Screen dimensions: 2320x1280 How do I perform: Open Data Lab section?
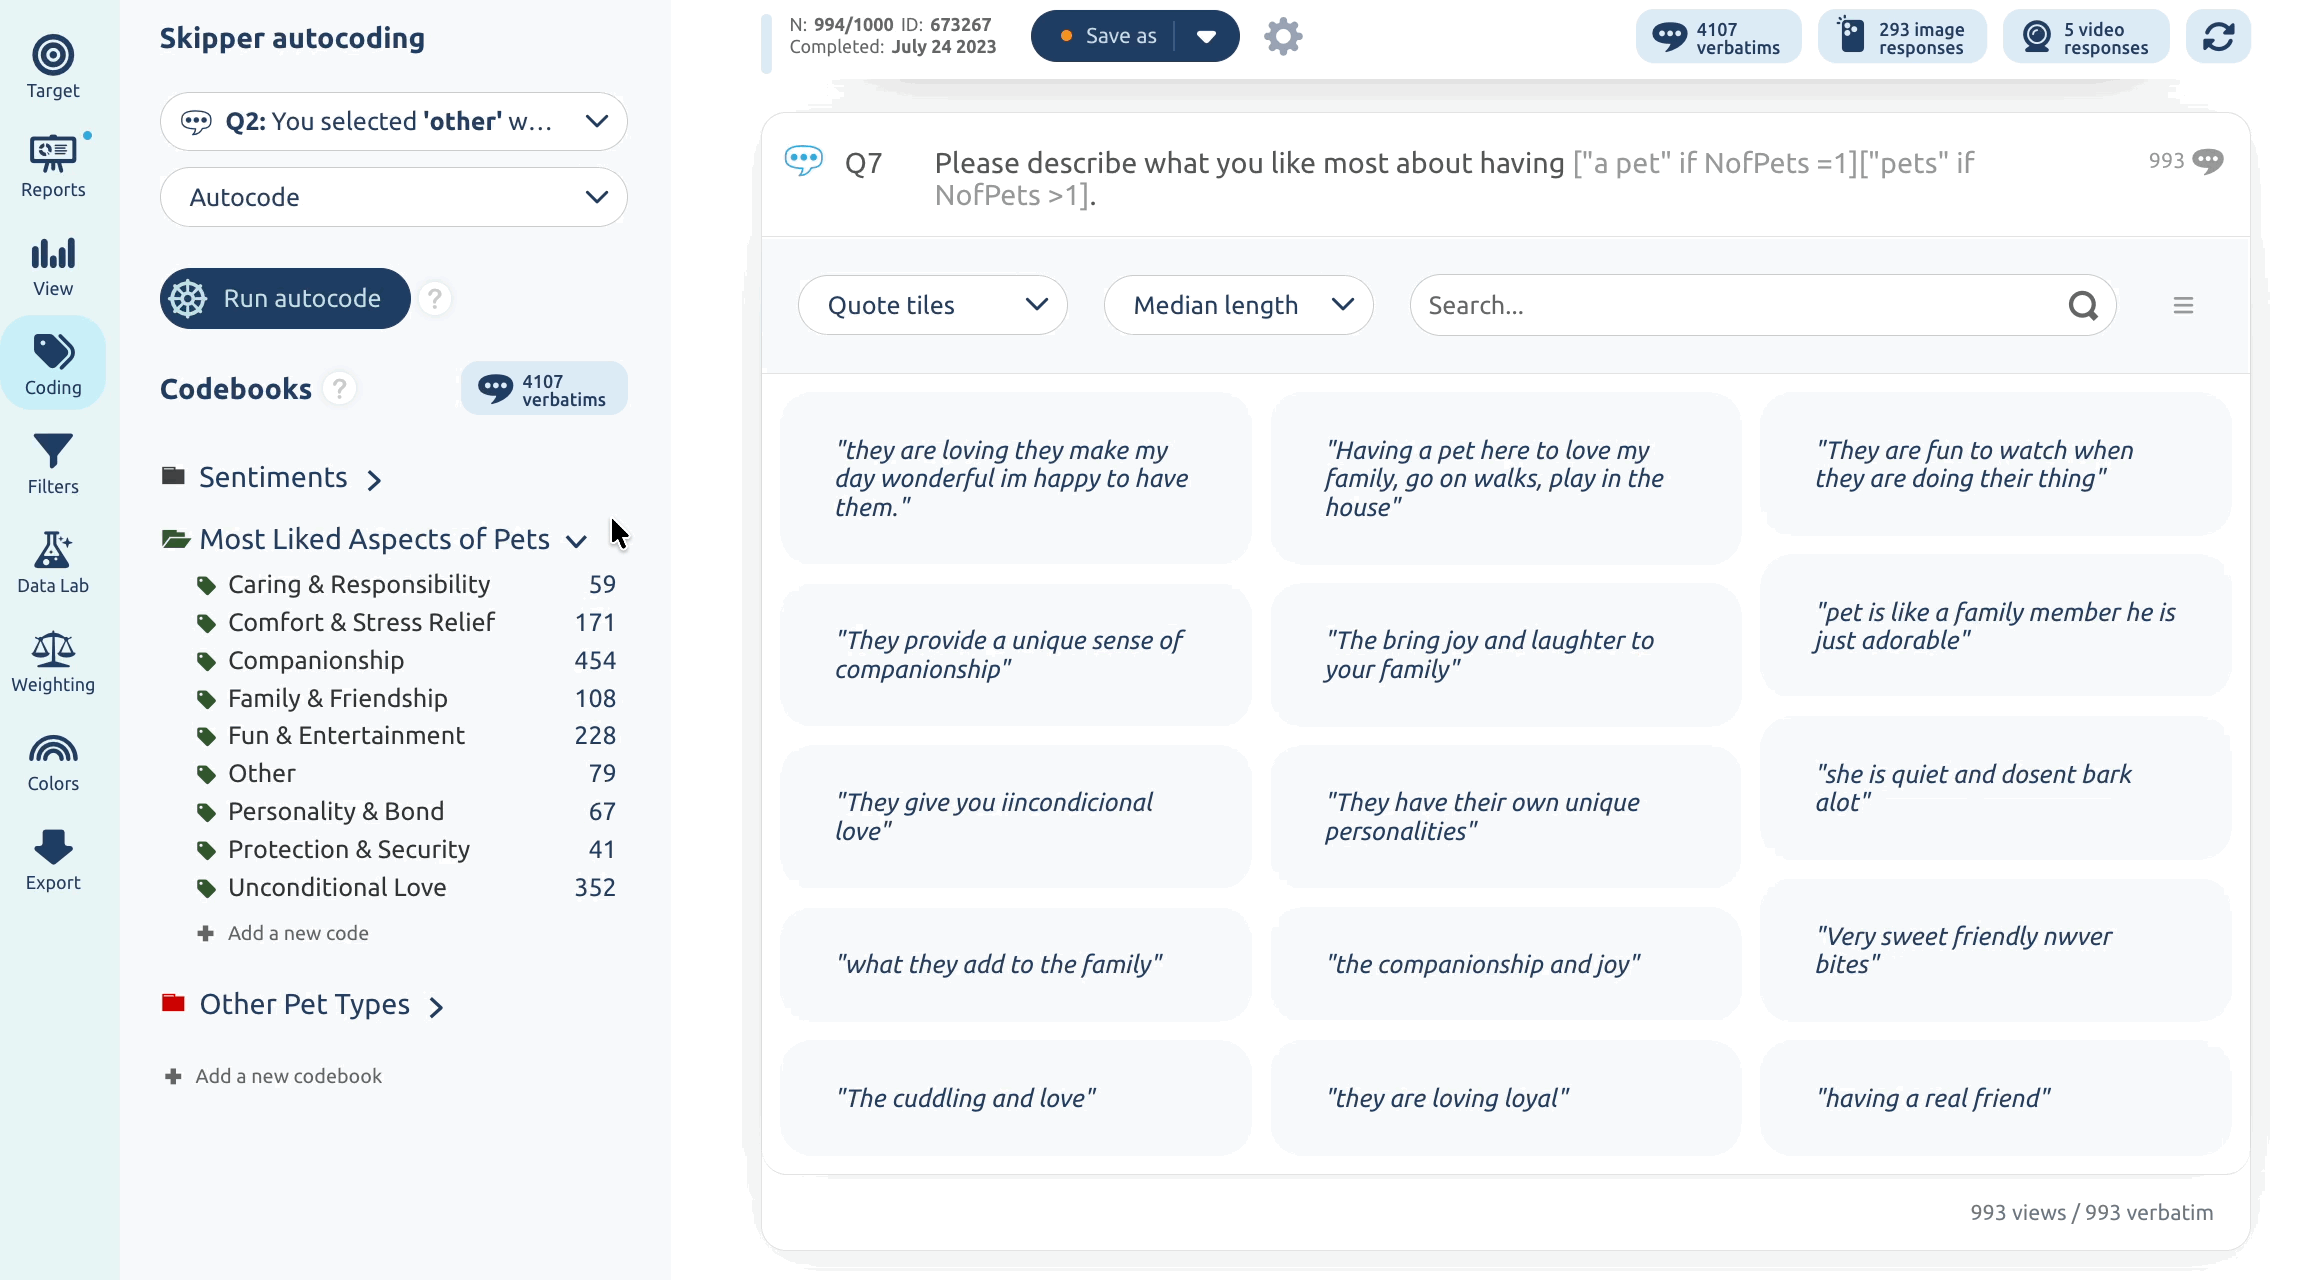(x=53, y=562)
